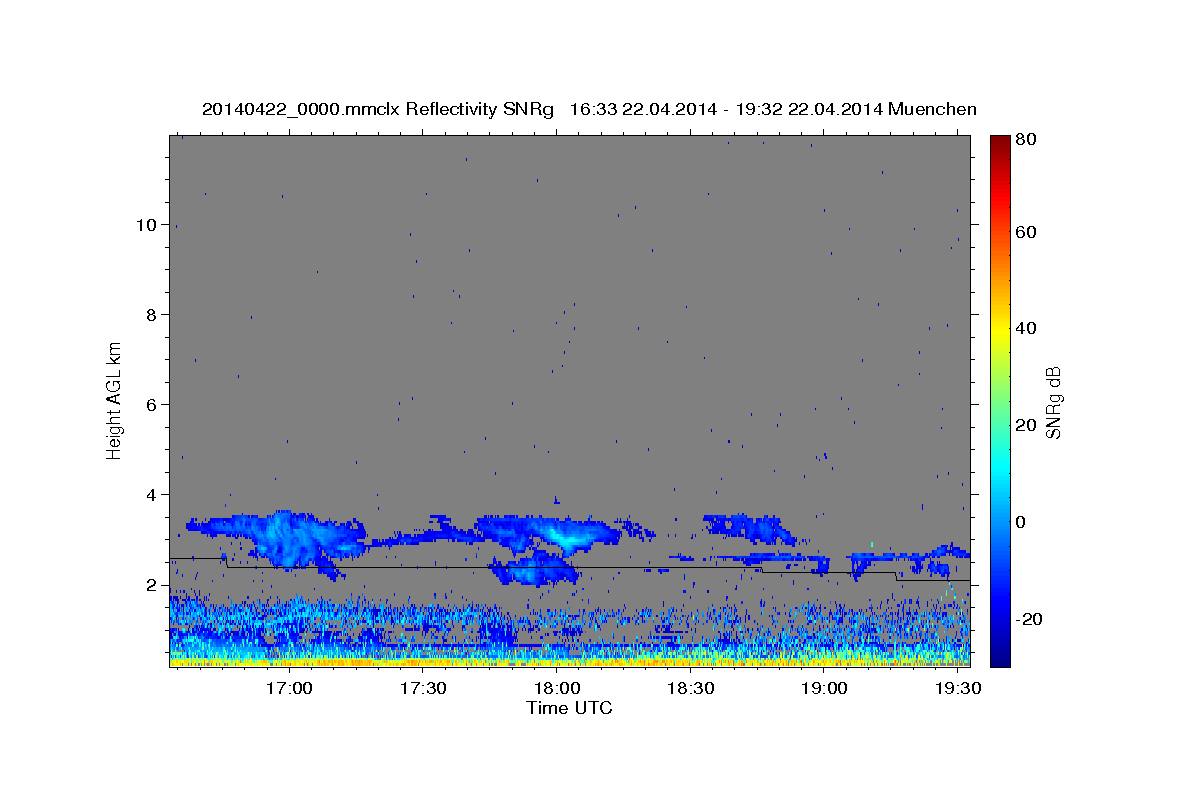Click the height tick label 6
This screenshot has width=1200, height=800.
(151, 404)
